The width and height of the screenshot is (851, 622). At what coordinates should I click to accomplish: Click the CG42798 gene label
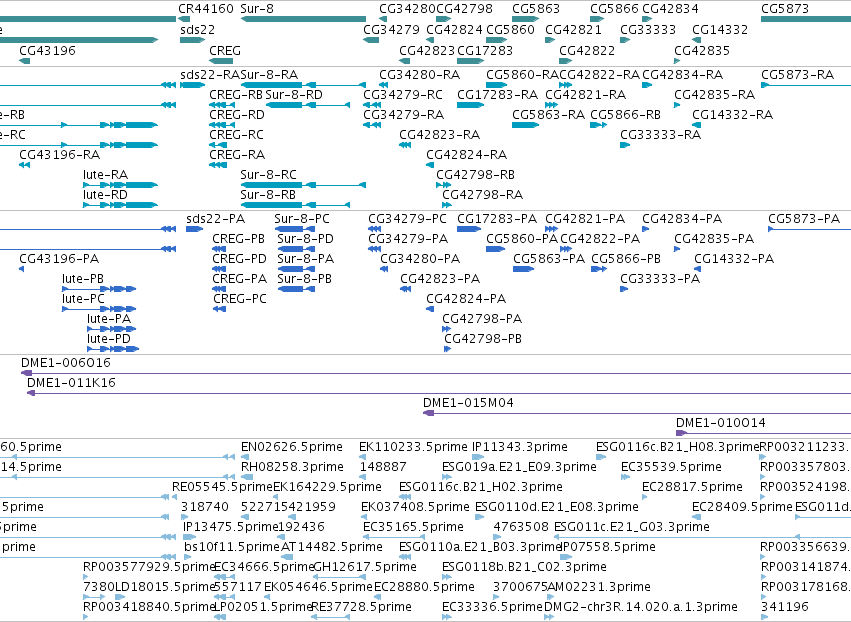click(465, 9)
